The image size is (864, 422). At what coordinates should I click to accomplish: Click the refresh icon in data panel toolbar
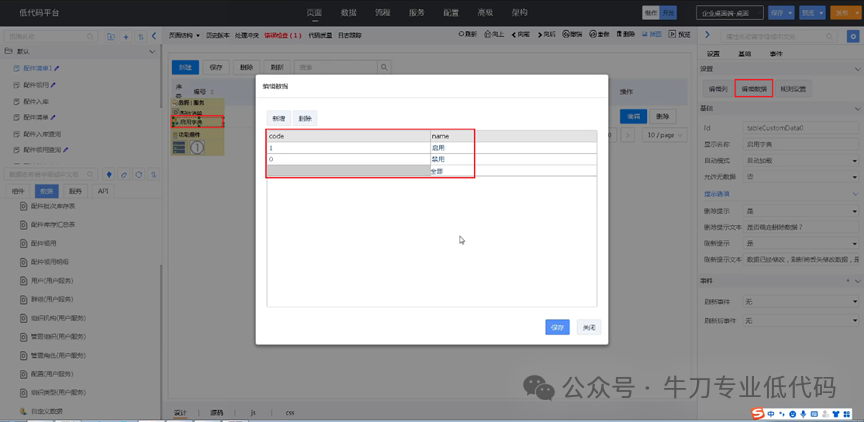point(139,174)
